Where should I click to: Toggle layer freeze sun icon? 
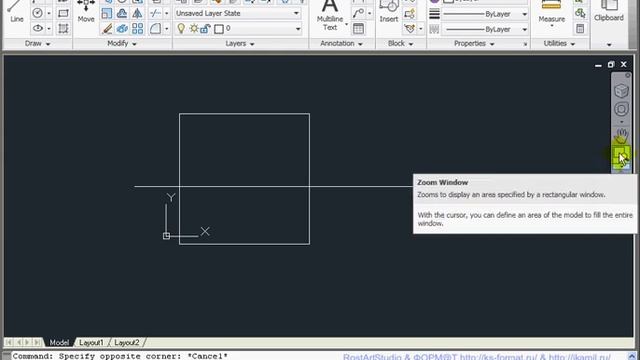(194, 29)
